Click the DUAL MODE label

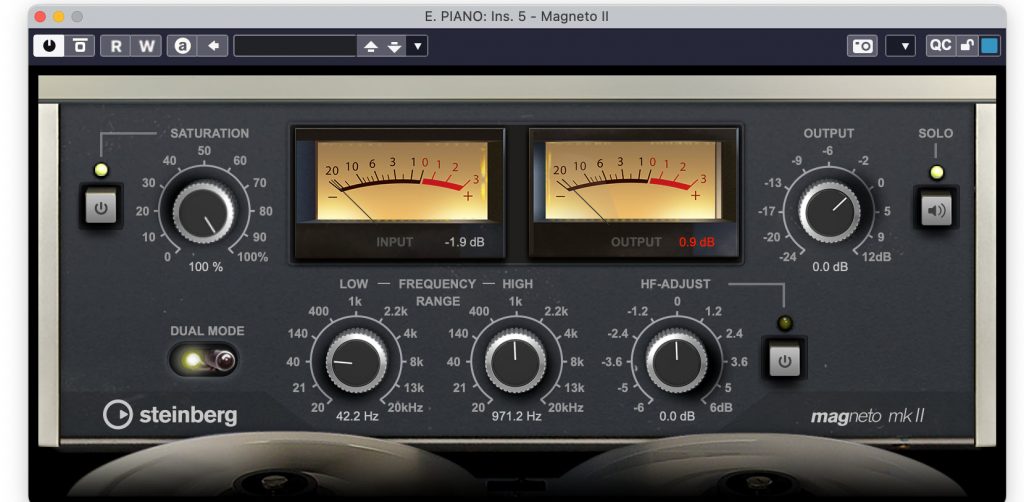(x=208, y=331)
